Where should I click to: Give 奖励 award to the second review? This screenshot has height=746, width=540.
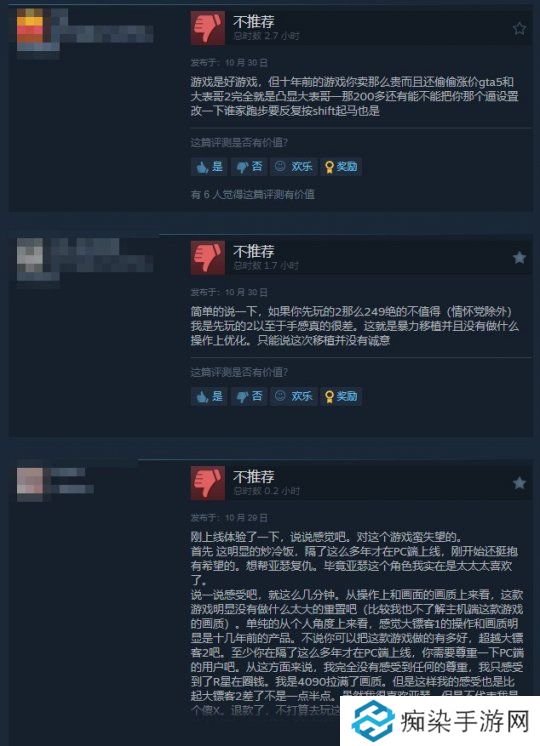341,396
